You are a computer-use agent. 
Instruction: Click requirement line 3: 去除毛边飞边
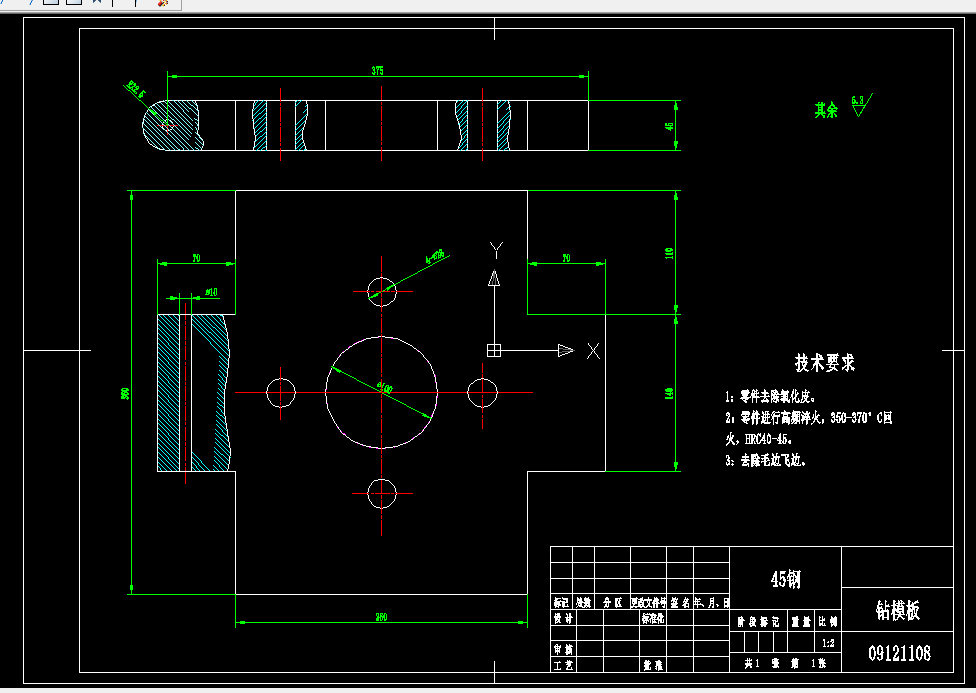pyautogui.click(x=766, y=461)
